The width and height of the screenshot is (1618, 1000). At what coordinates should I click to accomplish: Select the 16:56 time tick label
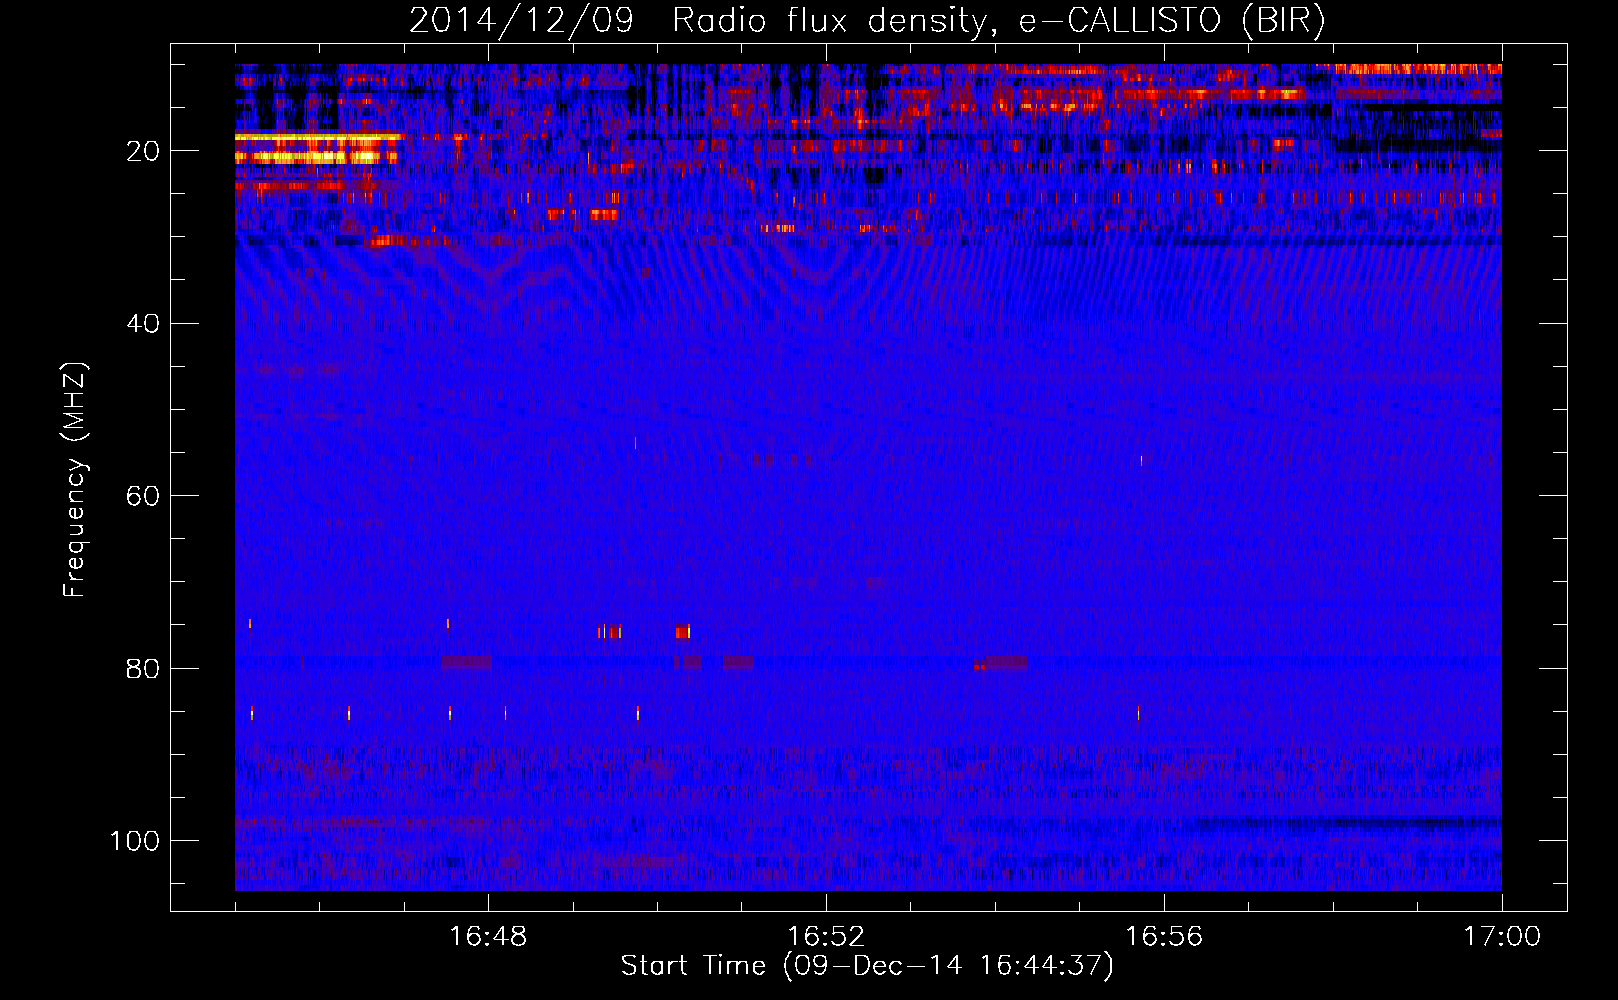point(1164,937)
